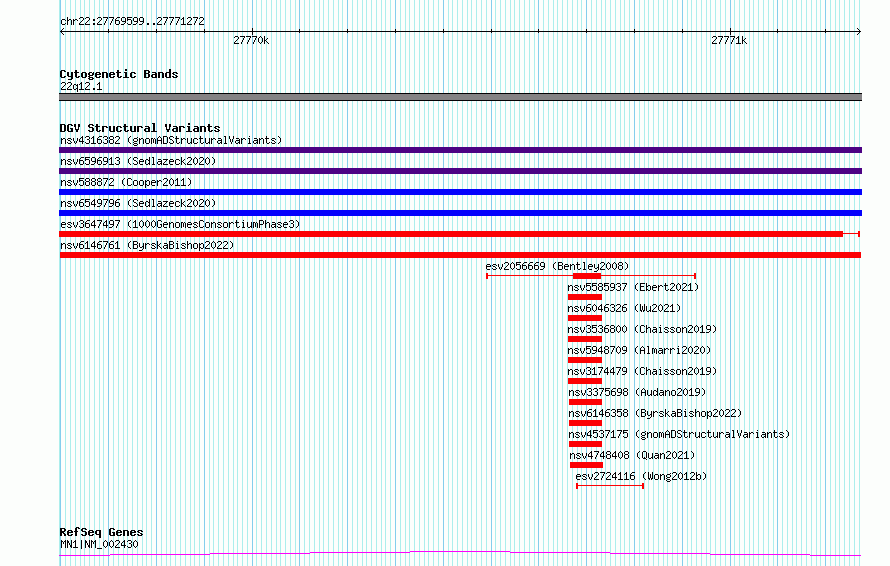Click the red bar under nsv3536800
The width and height of the screenshot is (890, 566).
tap(585, 339)
